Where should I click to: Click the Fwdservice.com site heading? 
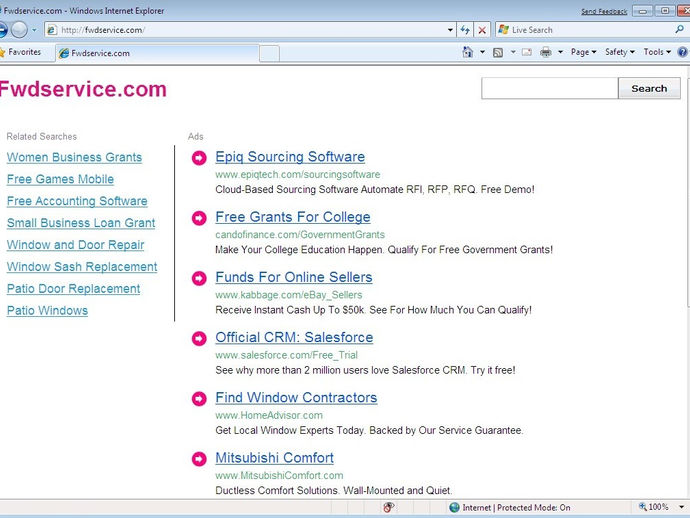(83, 89)
